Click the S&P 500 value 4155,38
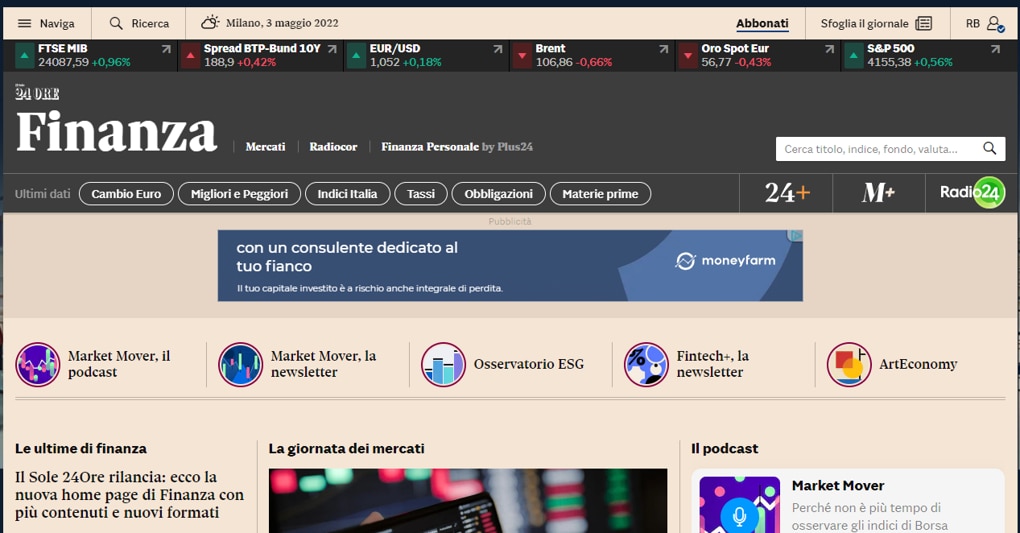This screenshot has height=533, width=1020. coord(889,62)
